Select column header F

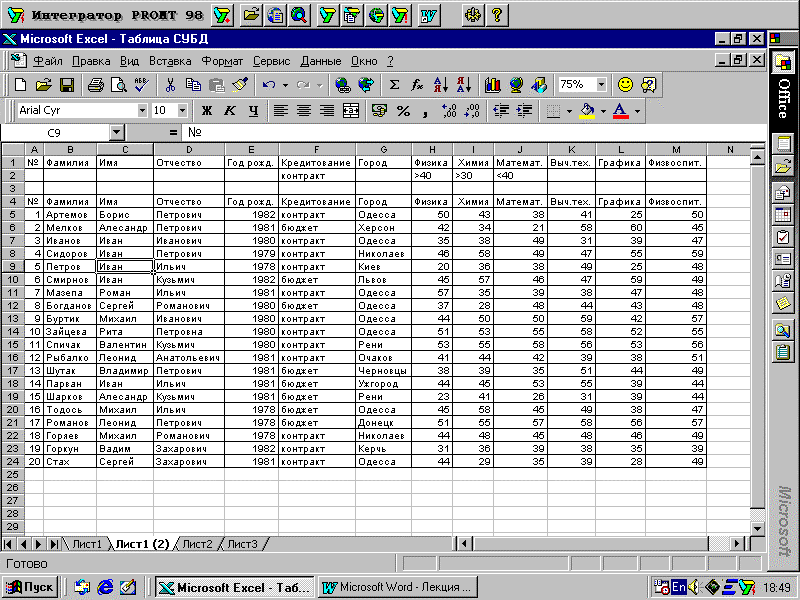tap(317, 149)
